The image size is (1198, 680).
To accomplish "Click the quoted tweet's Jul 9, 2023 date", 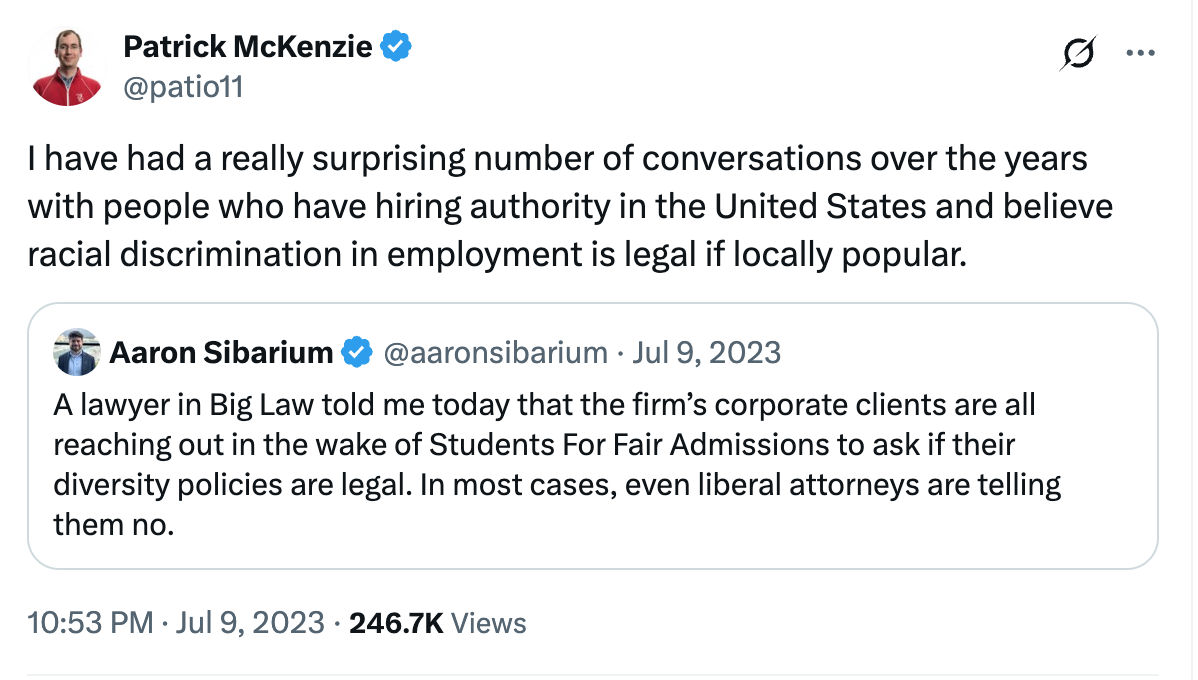I will coord(706,352).
